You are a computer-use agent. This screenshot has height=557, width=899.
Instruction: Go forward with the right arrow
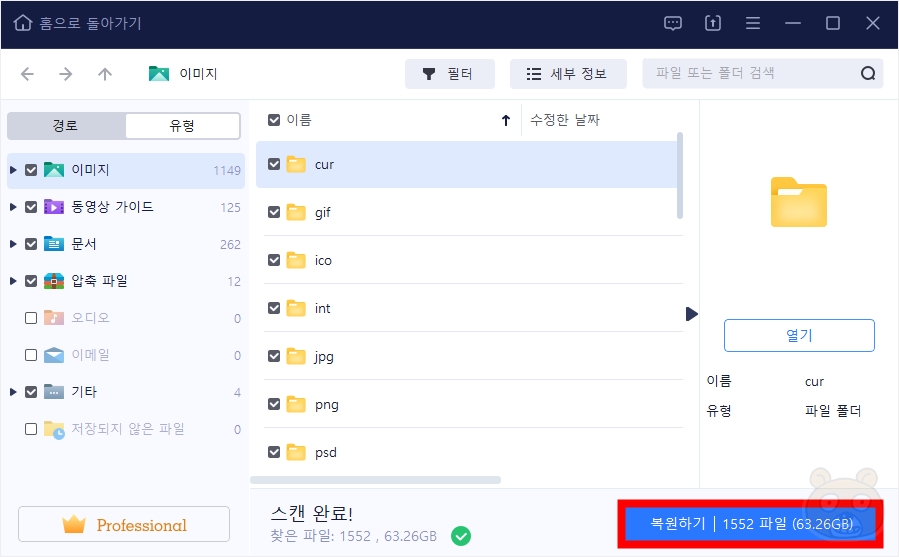point(66,73)
